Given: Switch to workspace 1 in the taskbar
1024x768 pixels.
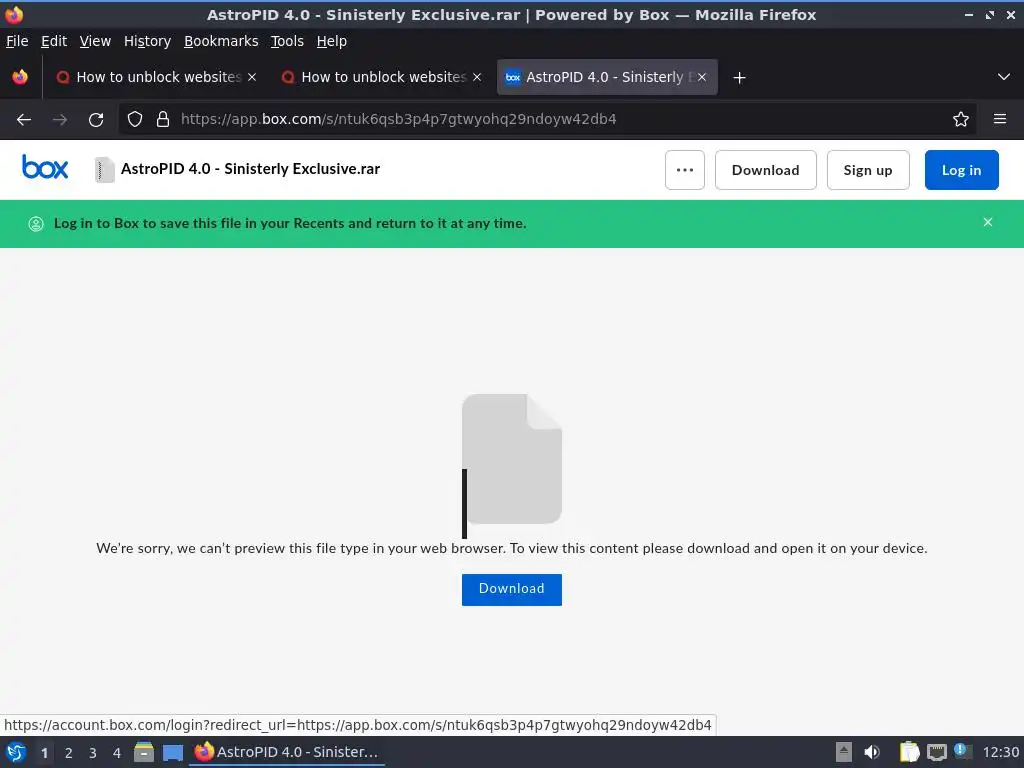Looking at the screenshot, I should (44, 753).
